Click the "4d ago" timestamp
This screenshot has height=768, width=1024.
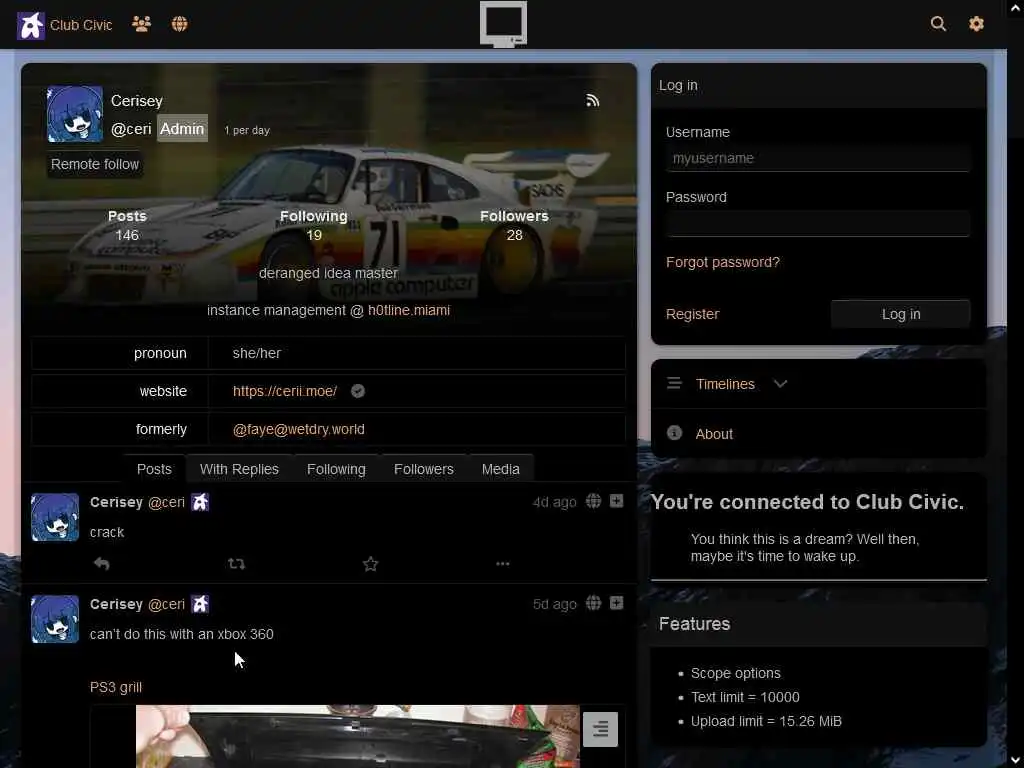(554, 502)
